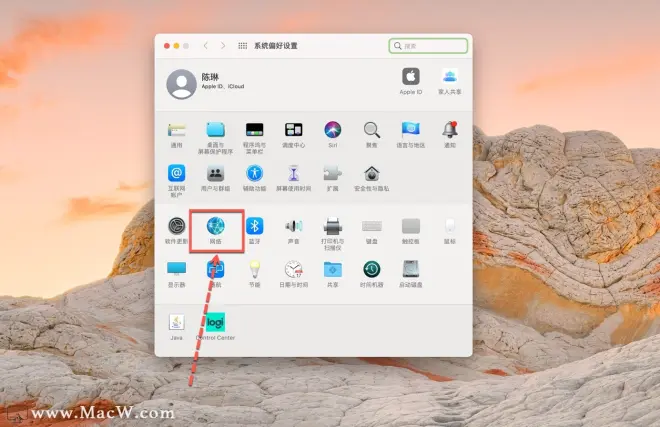Open Trackpad preferences

(411, 226)
